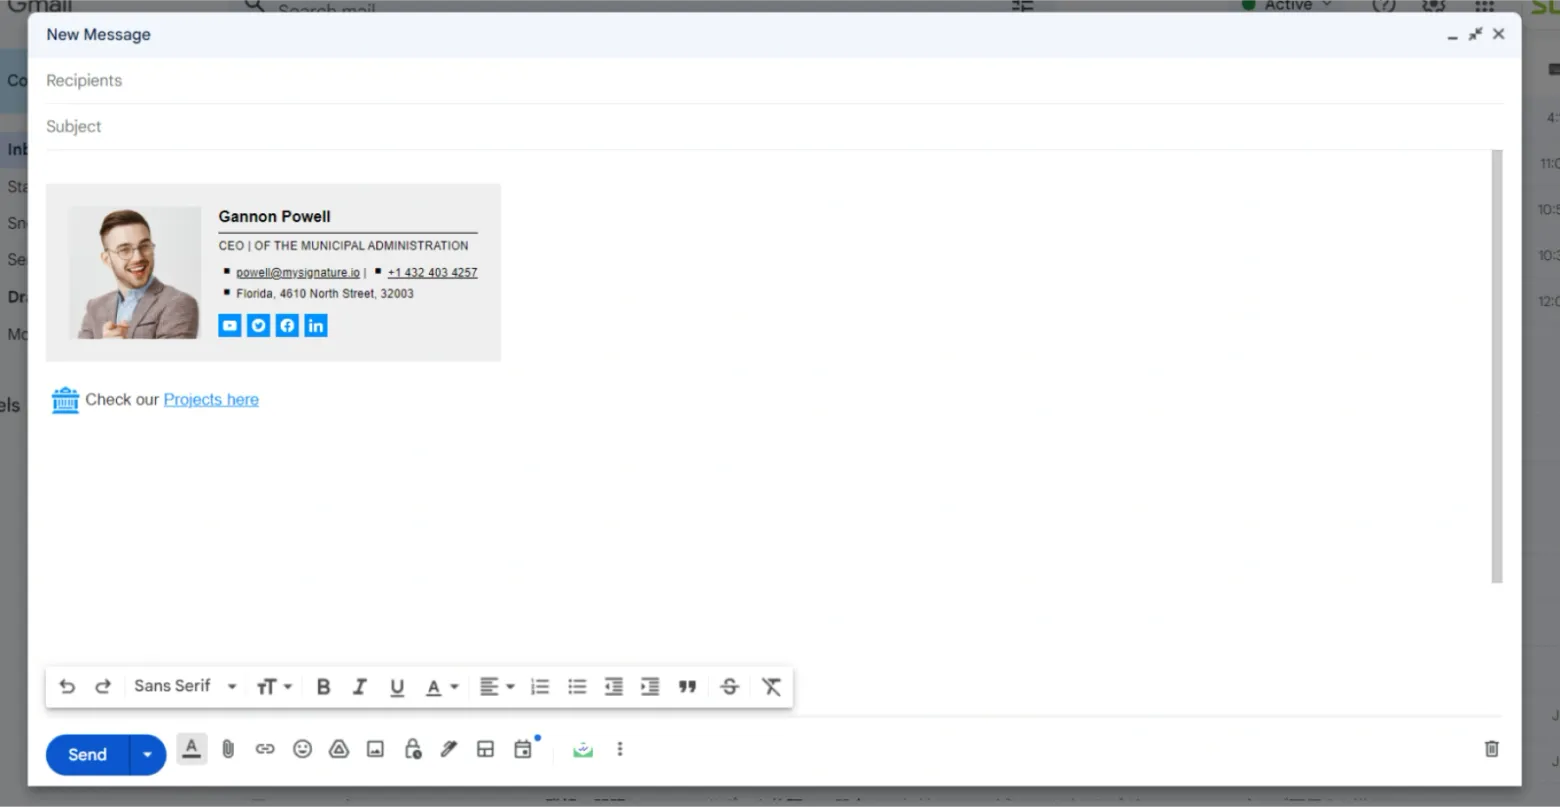1560x807 pixels.
Task: Insert files using Google Drive
Action: [339, 749]
